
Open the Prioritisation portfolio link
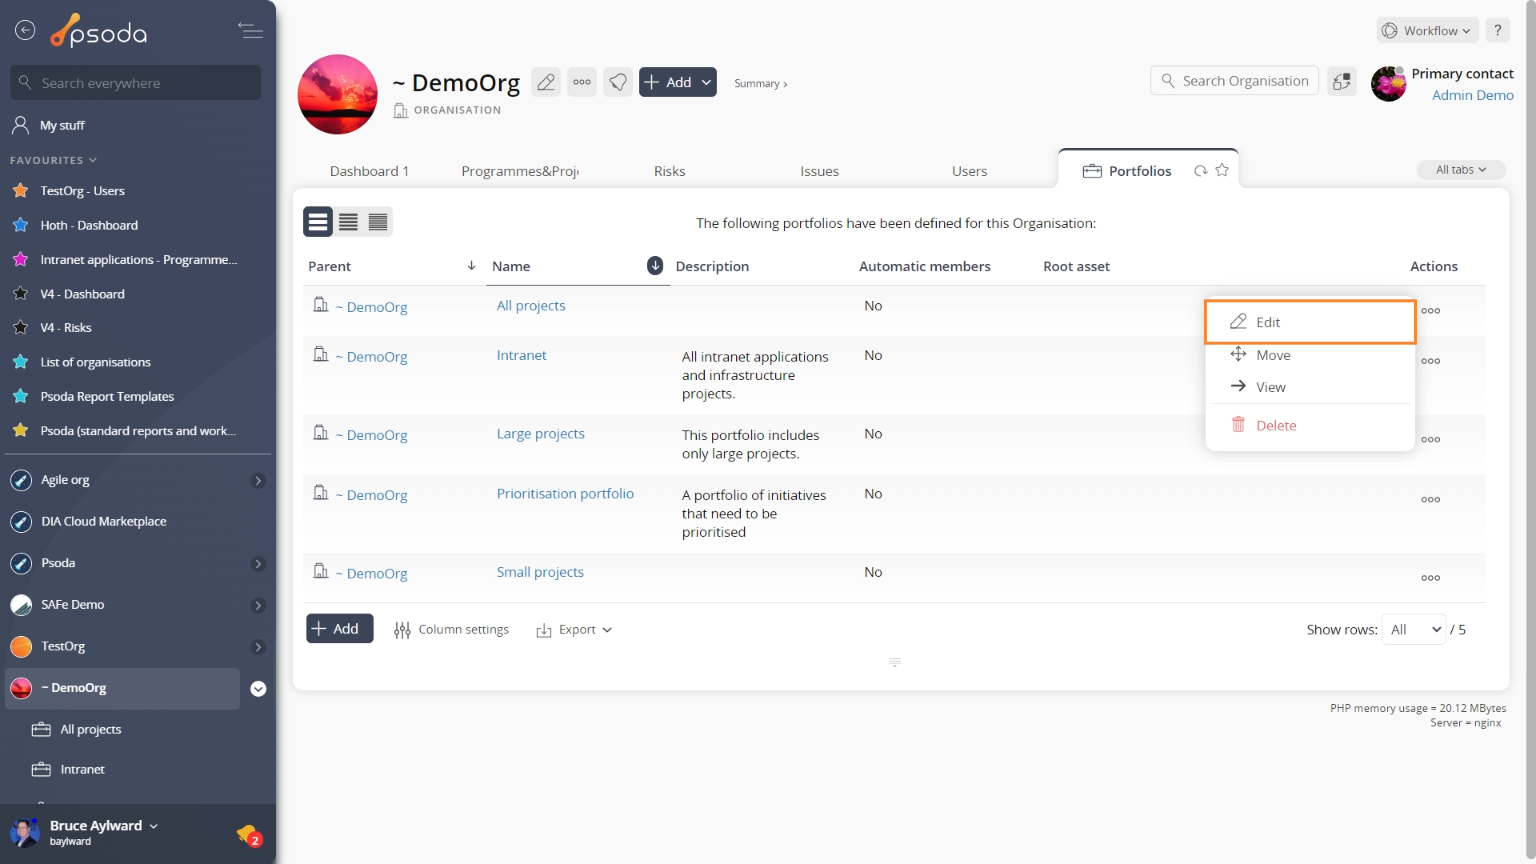pos(565,493)
